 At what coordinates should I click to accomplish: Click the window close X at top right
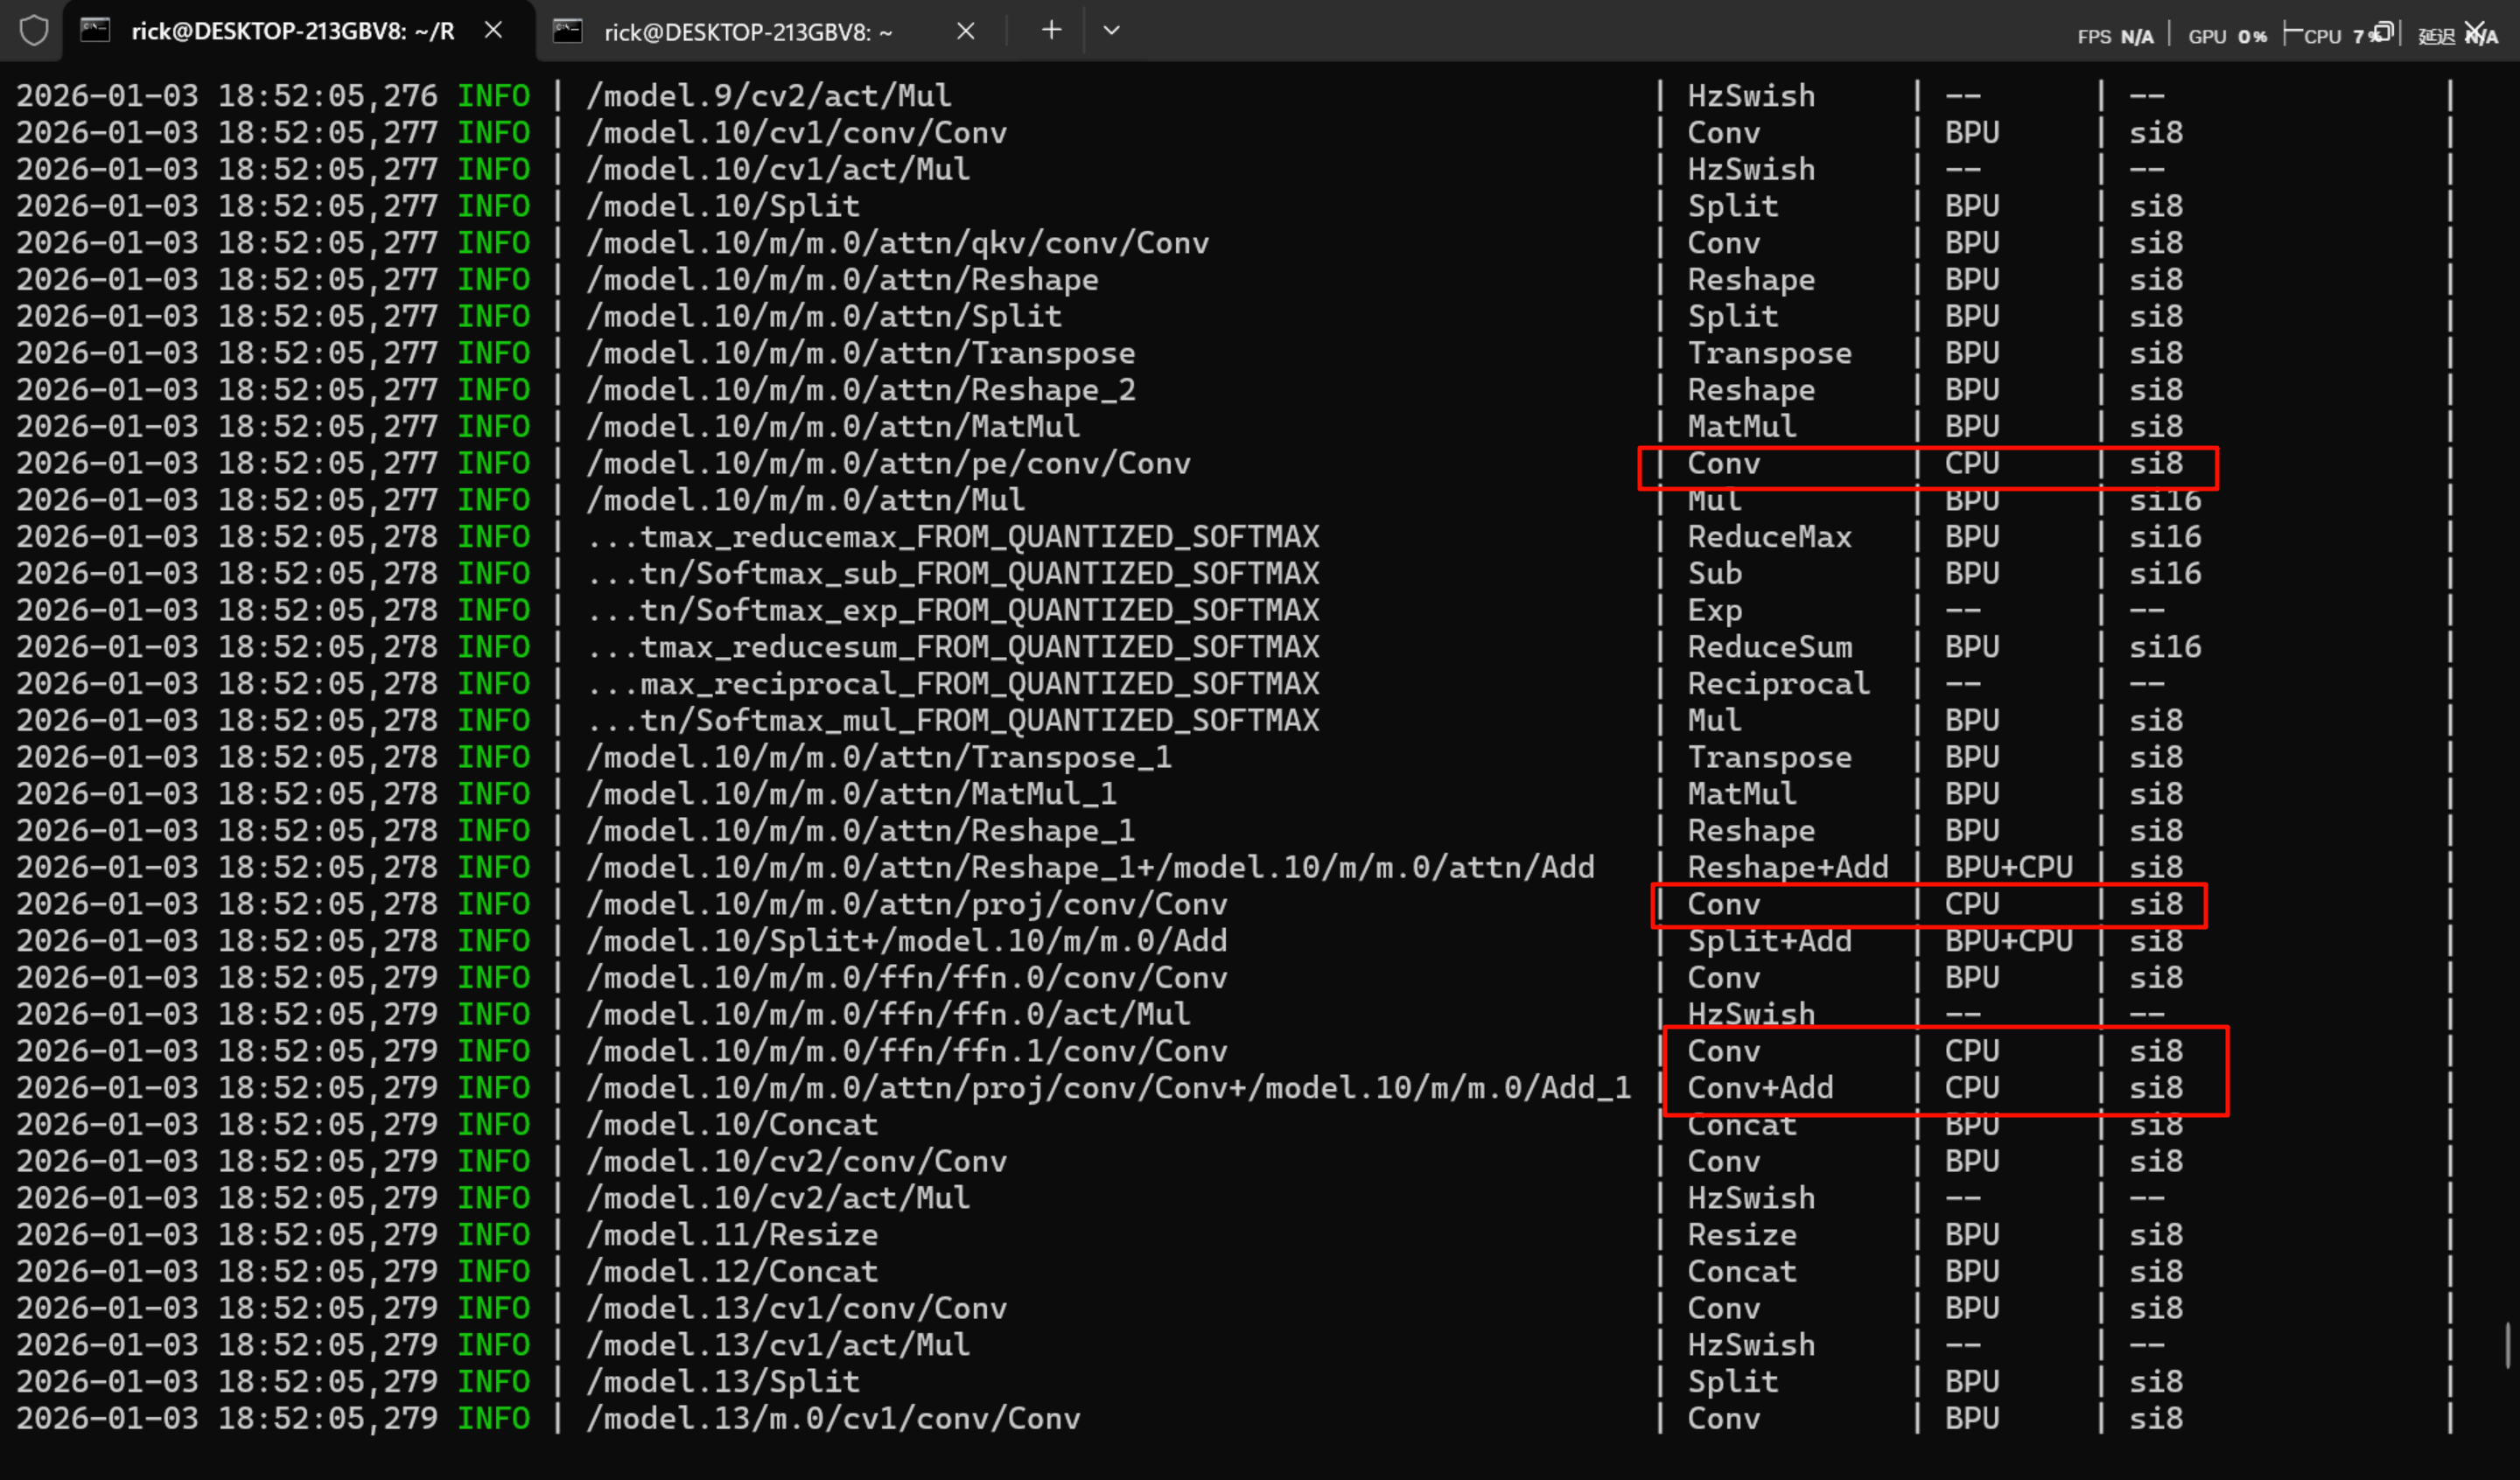[x=2476, y=32]
